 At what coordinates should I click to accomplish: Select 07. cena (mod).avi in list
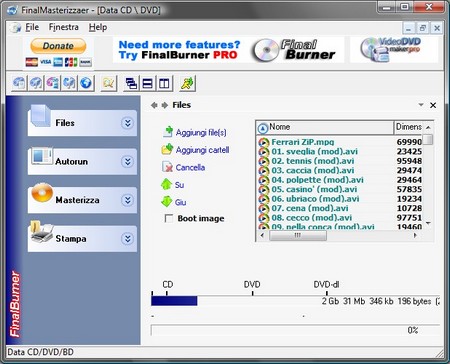point(310,208)
